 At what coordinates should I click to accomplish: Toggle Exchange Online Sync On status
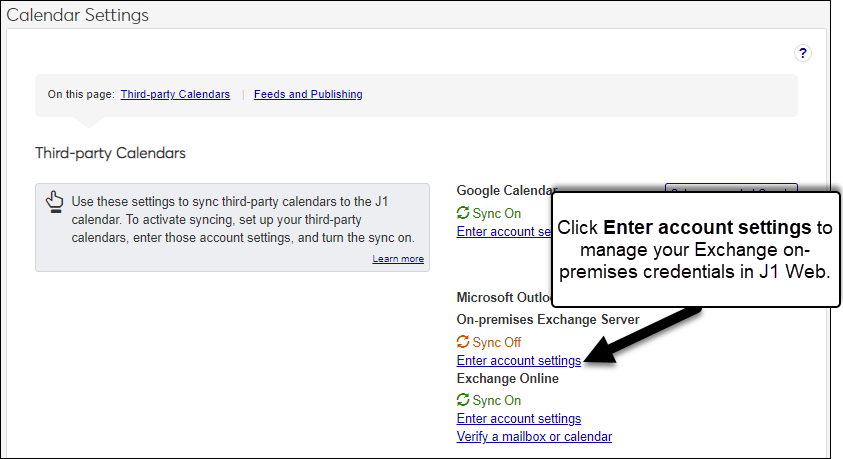(497, 400)
